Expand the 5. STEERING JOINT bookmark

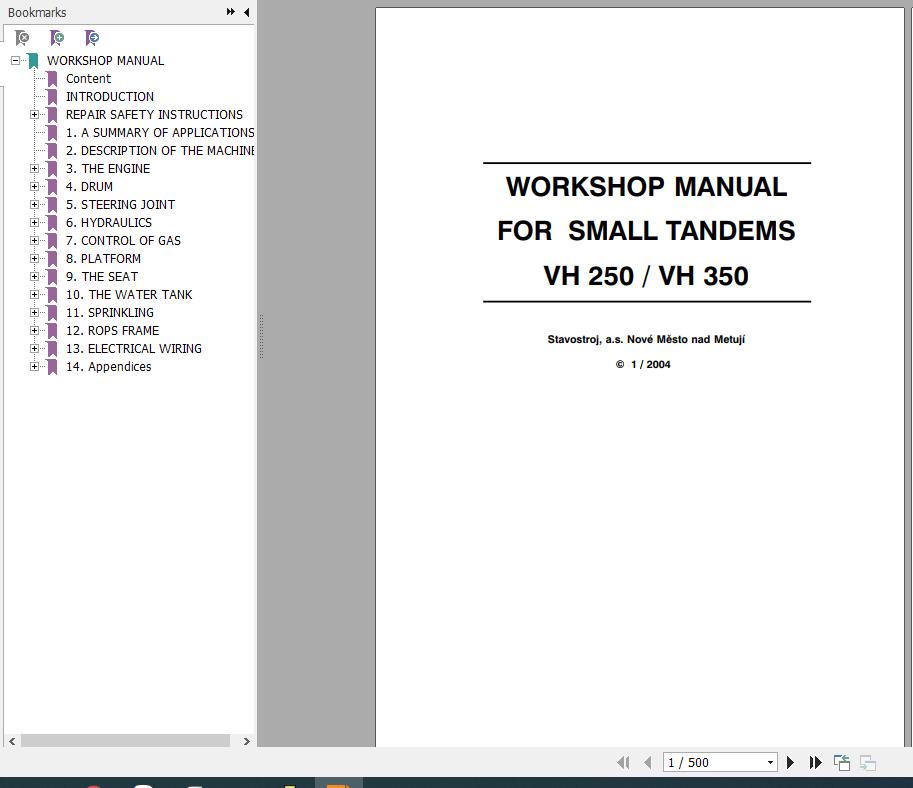(x=34, y=204)
